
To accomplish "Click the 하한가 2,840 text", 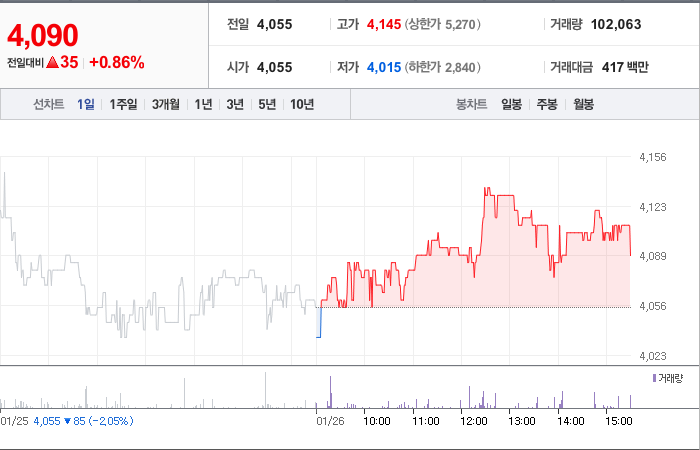I will [x=443, y=67].
